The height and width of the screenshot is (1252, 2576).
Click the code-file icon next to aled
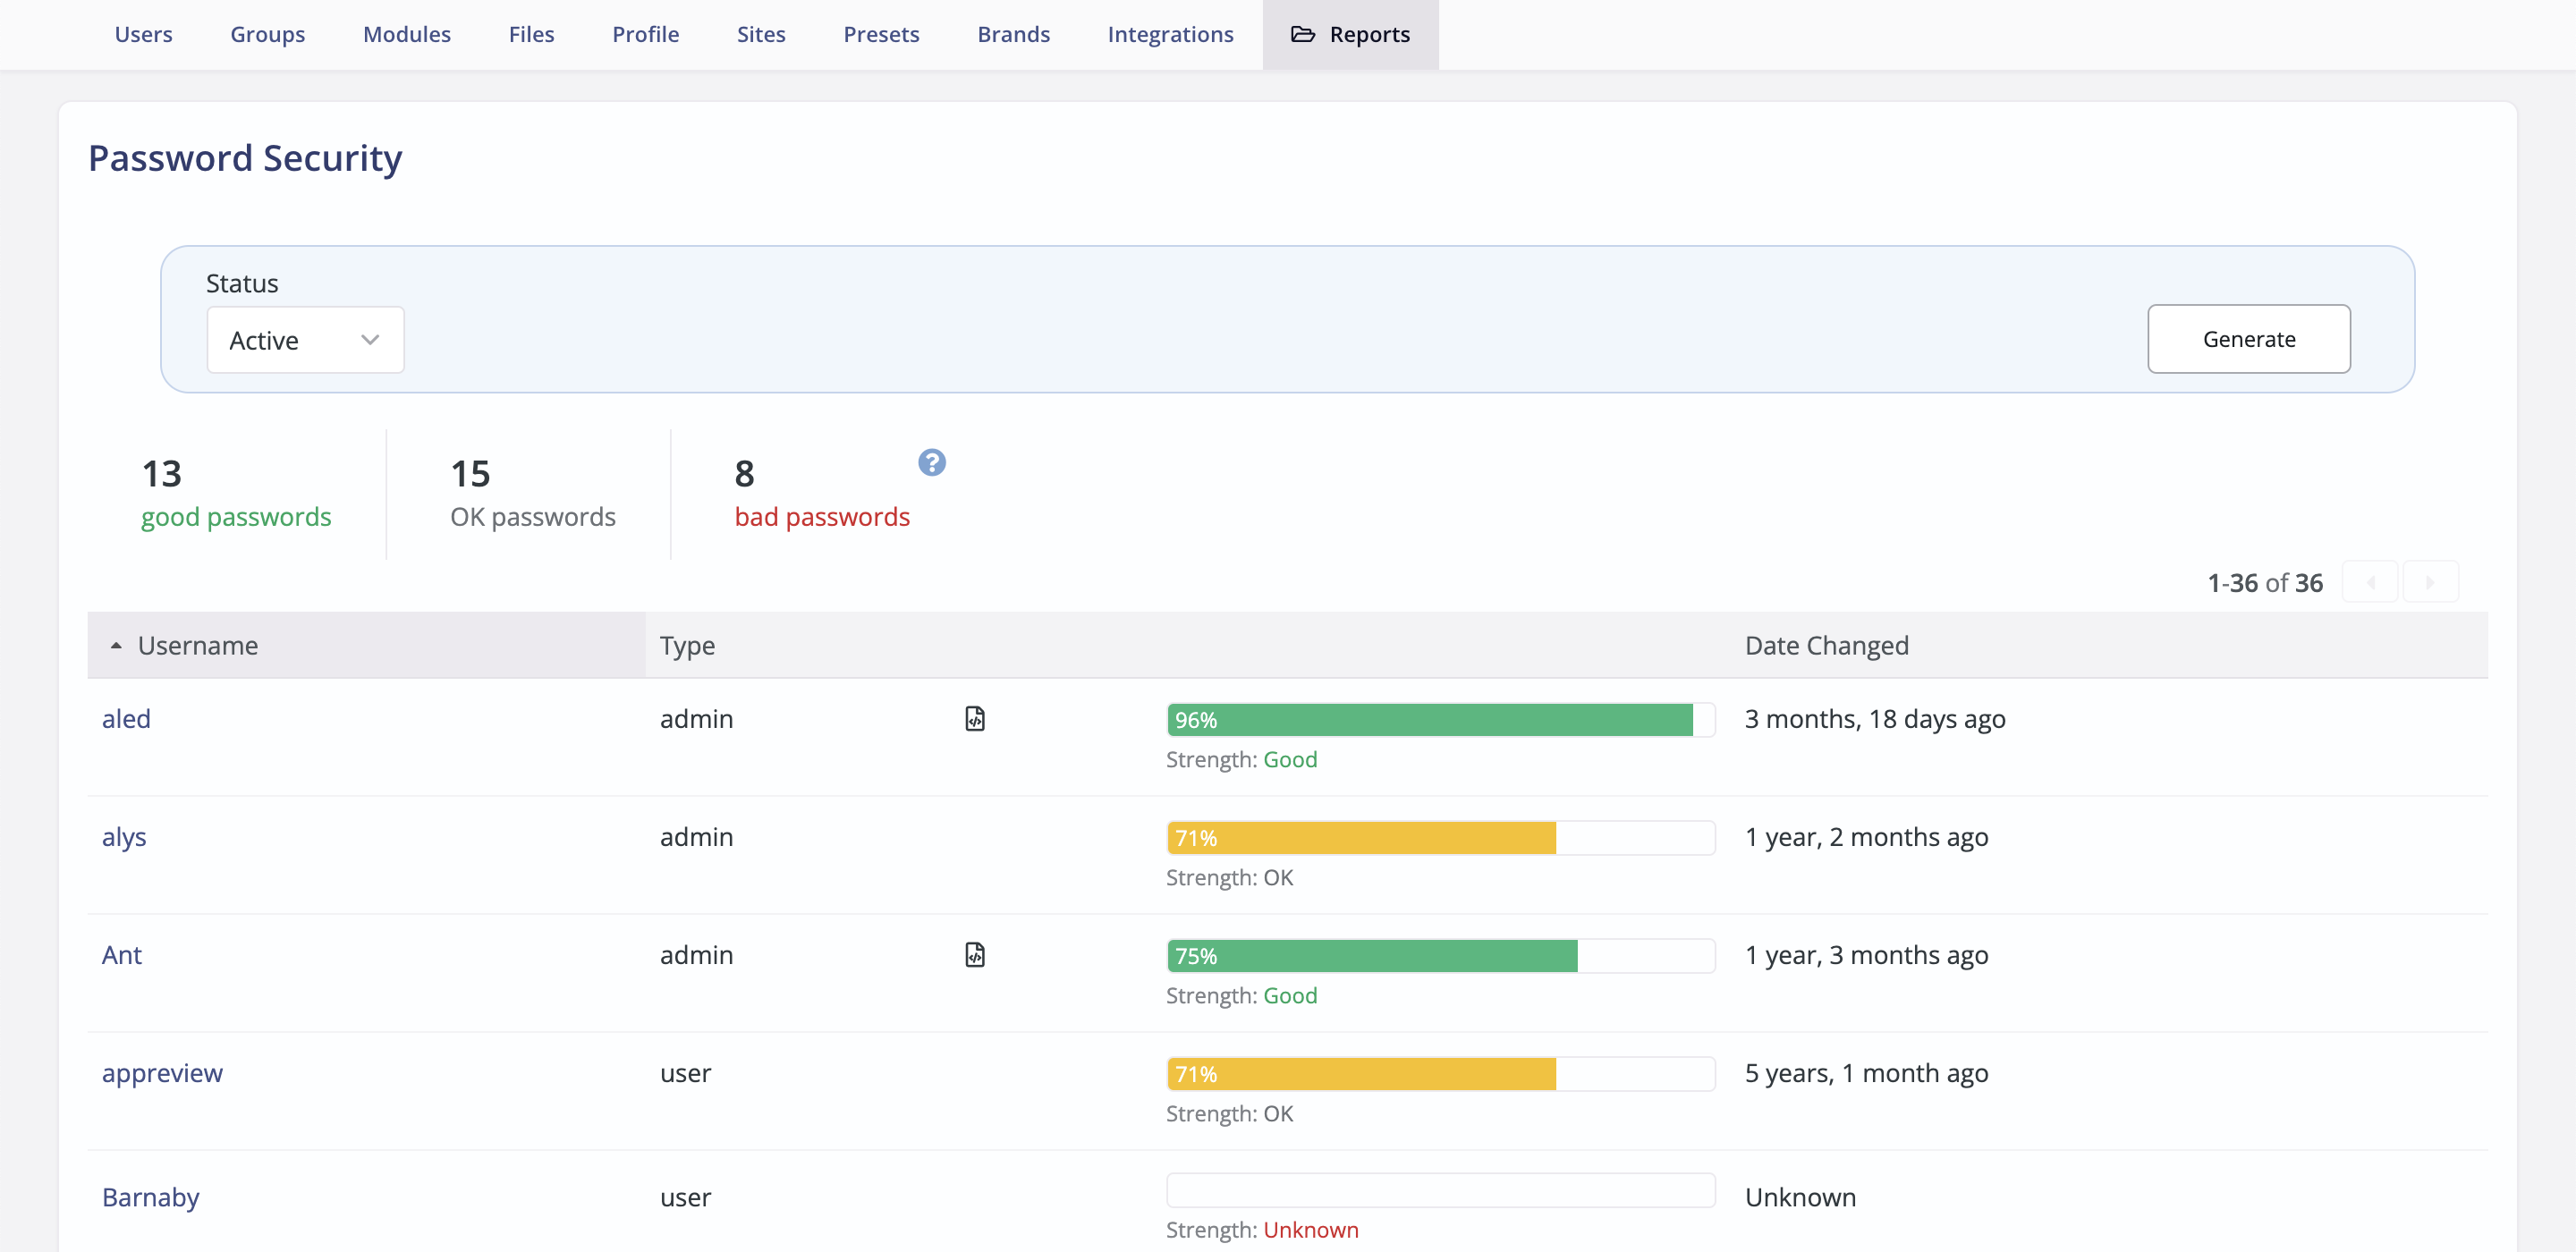975,718
